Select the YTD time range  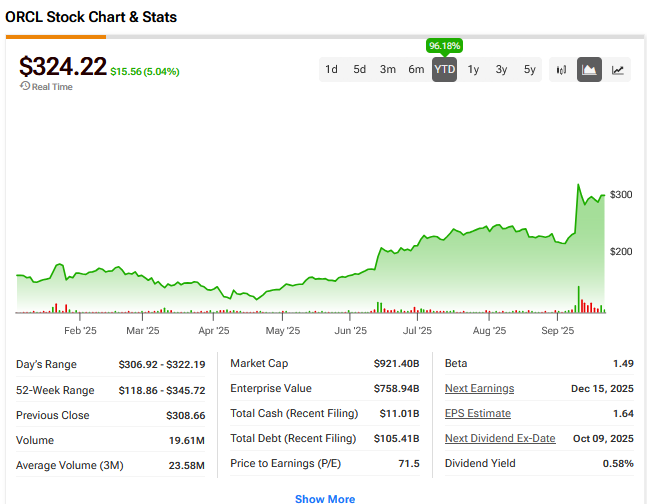pos(444,70)
